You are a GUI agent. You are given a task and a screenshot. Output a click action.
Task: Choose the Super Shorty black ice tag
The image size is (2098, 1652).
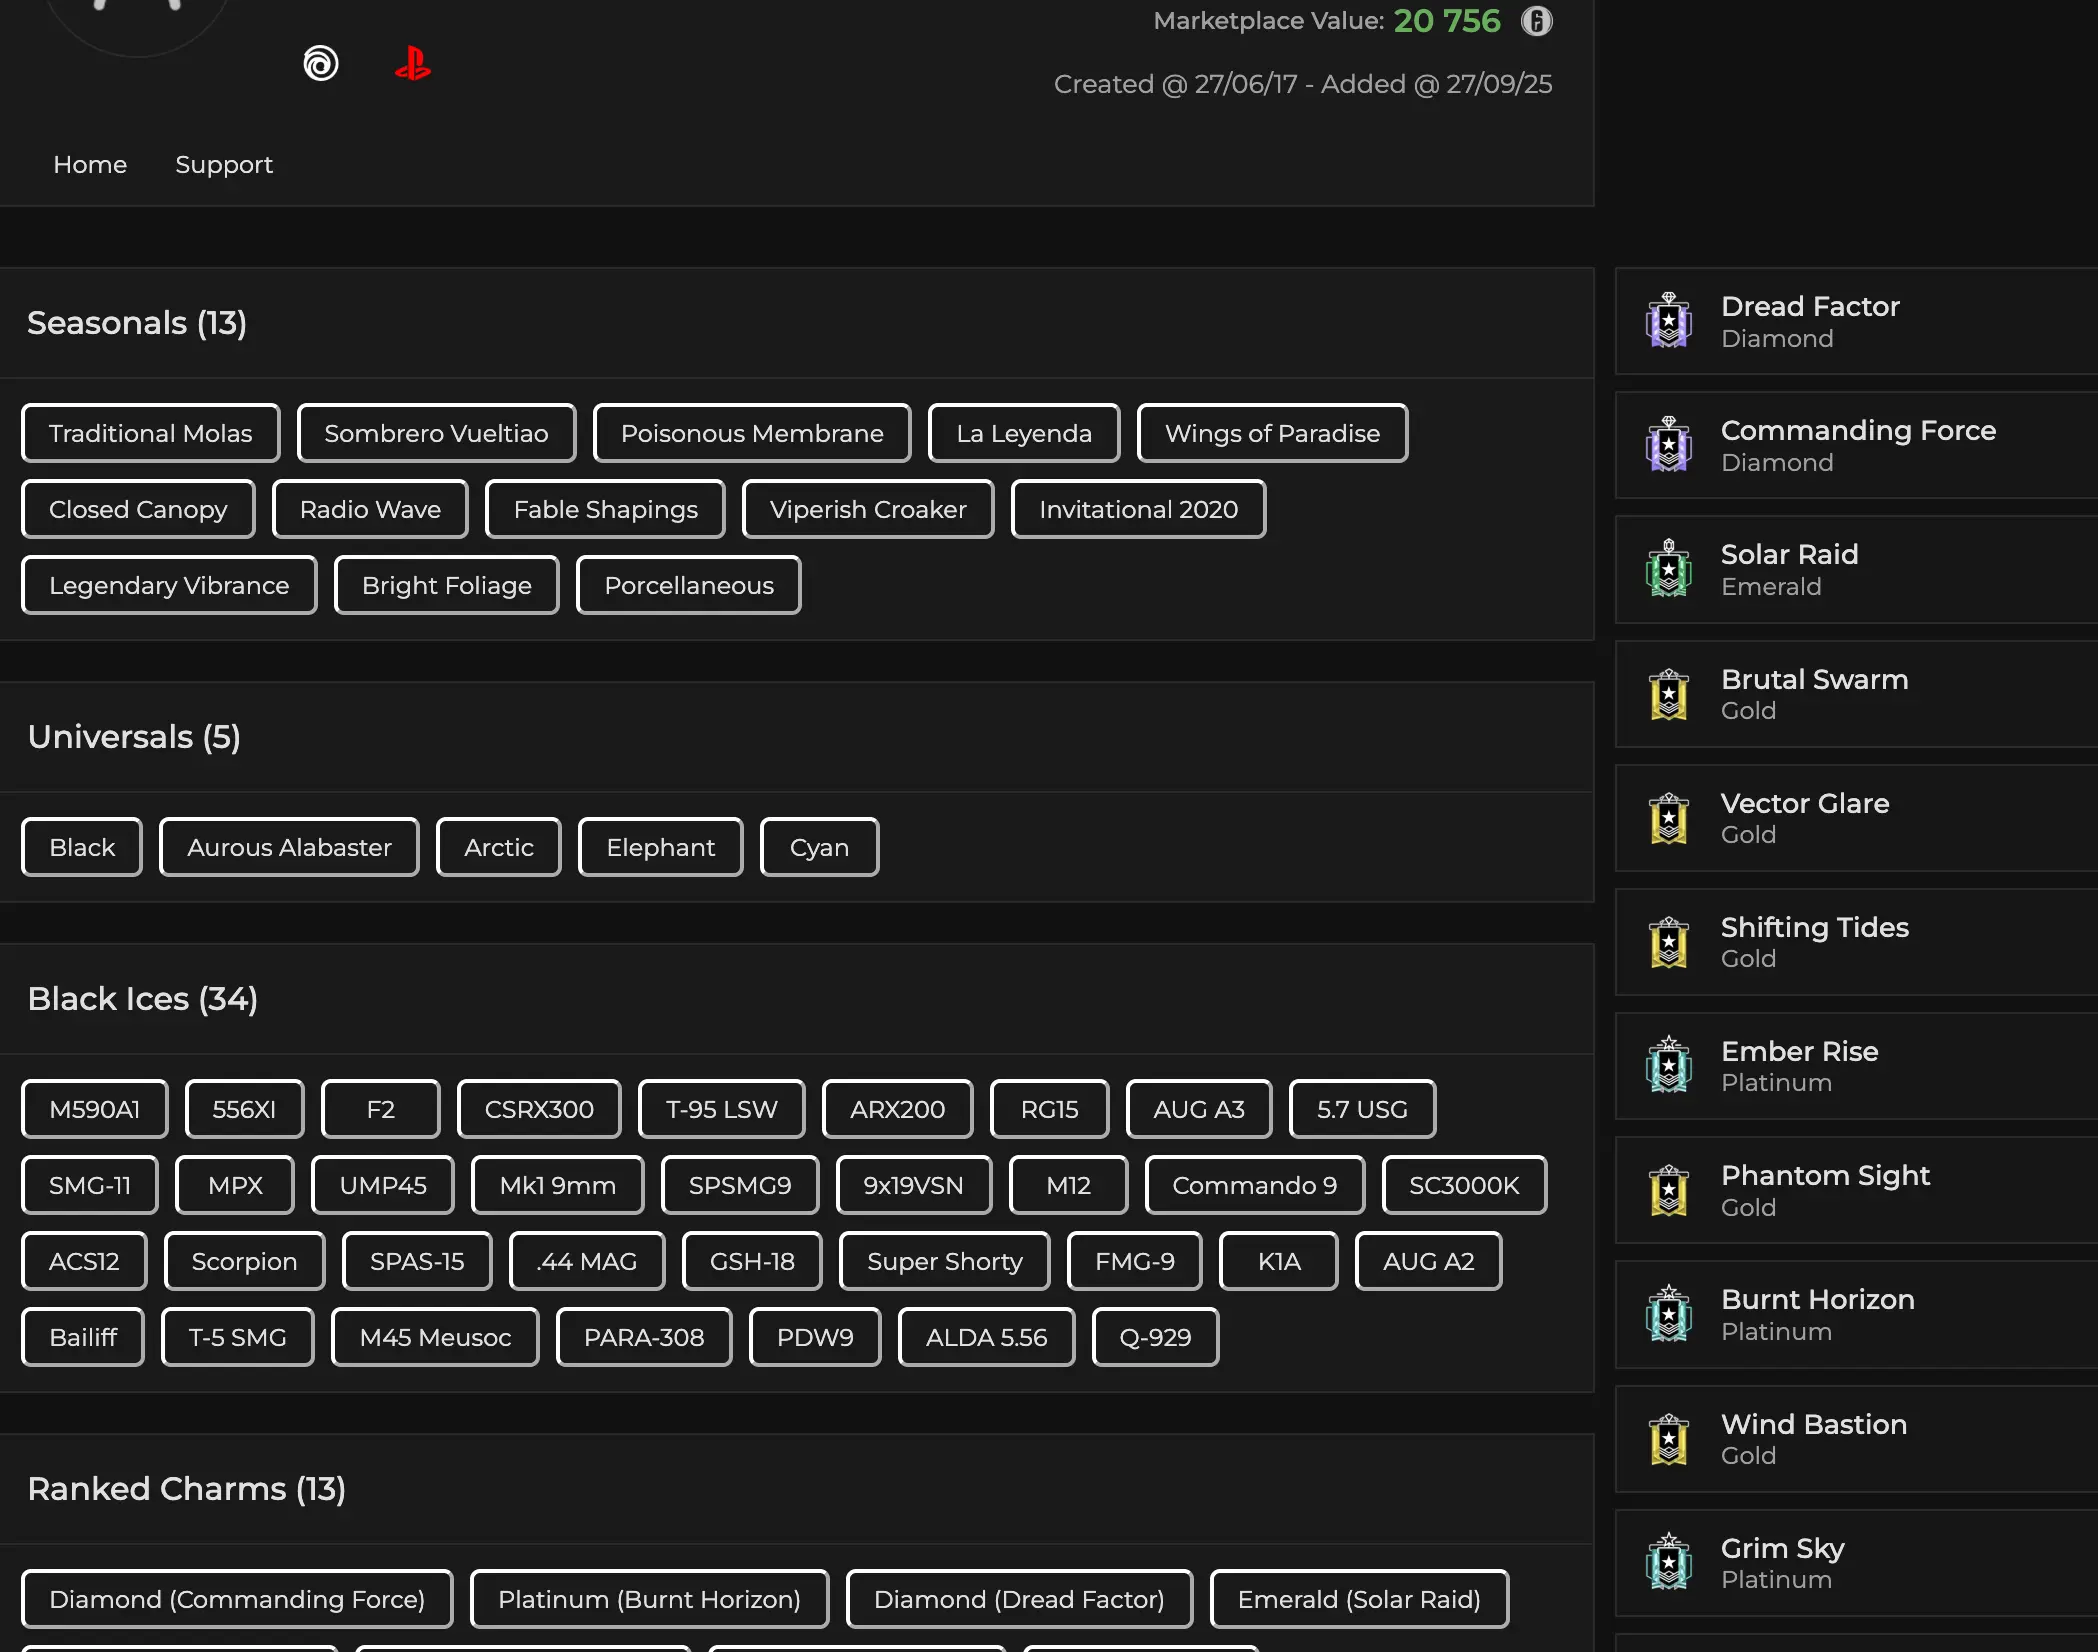[944, 1261]
